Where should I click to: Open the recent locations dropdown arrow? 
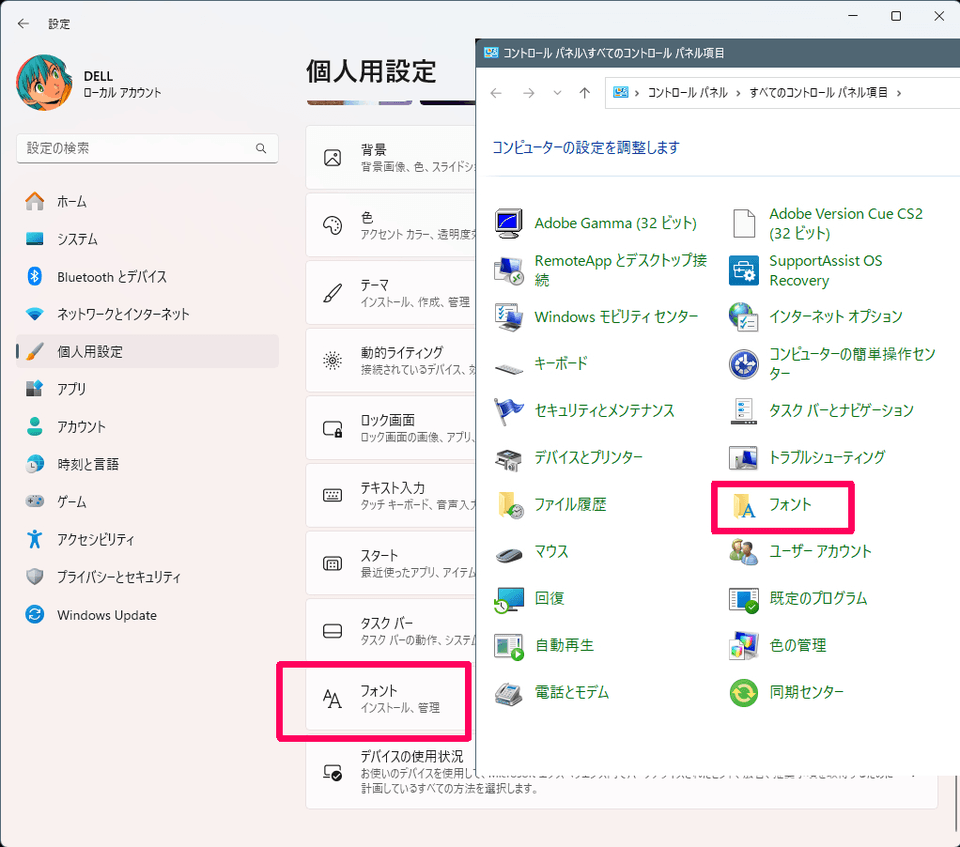coord(557,92)
